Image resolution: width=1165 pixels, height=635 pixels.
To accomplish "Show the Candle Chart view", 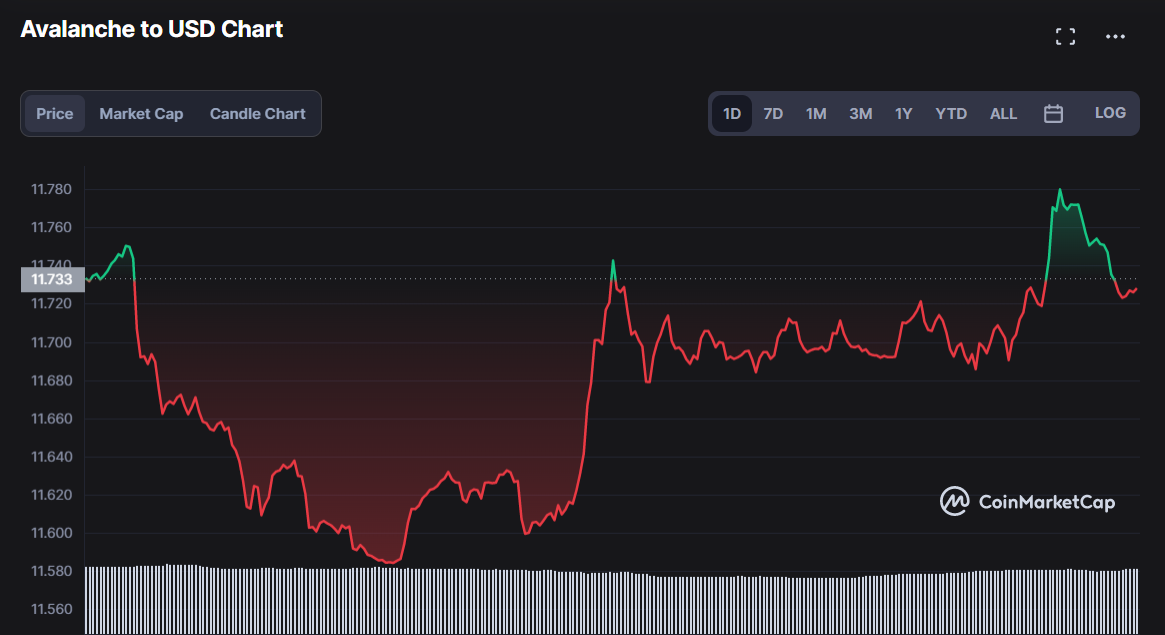I will pos(257,114).
